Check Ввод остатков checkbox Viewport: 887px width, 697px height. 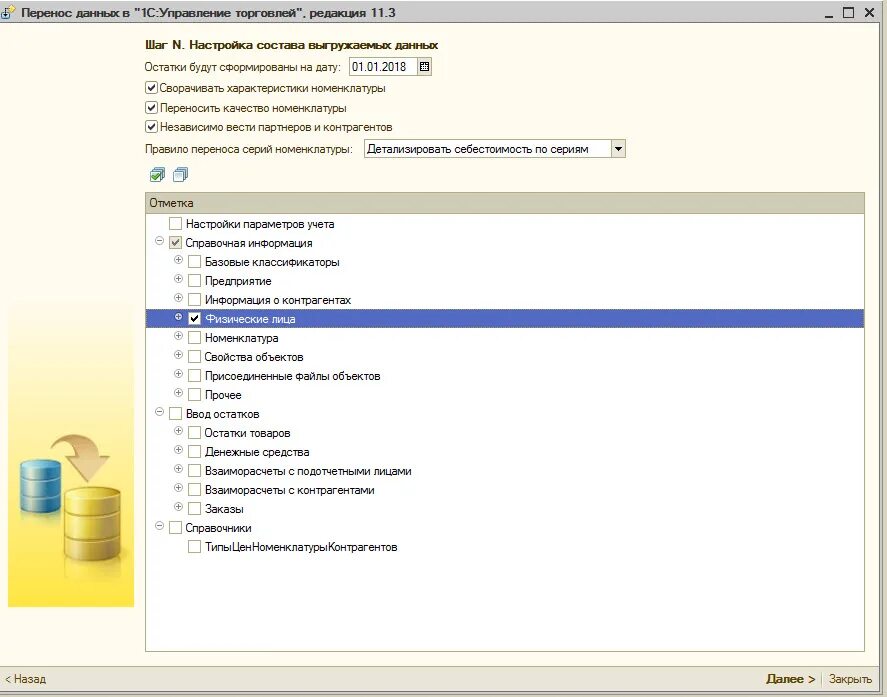pyautogui.click(x=175, y=414)
